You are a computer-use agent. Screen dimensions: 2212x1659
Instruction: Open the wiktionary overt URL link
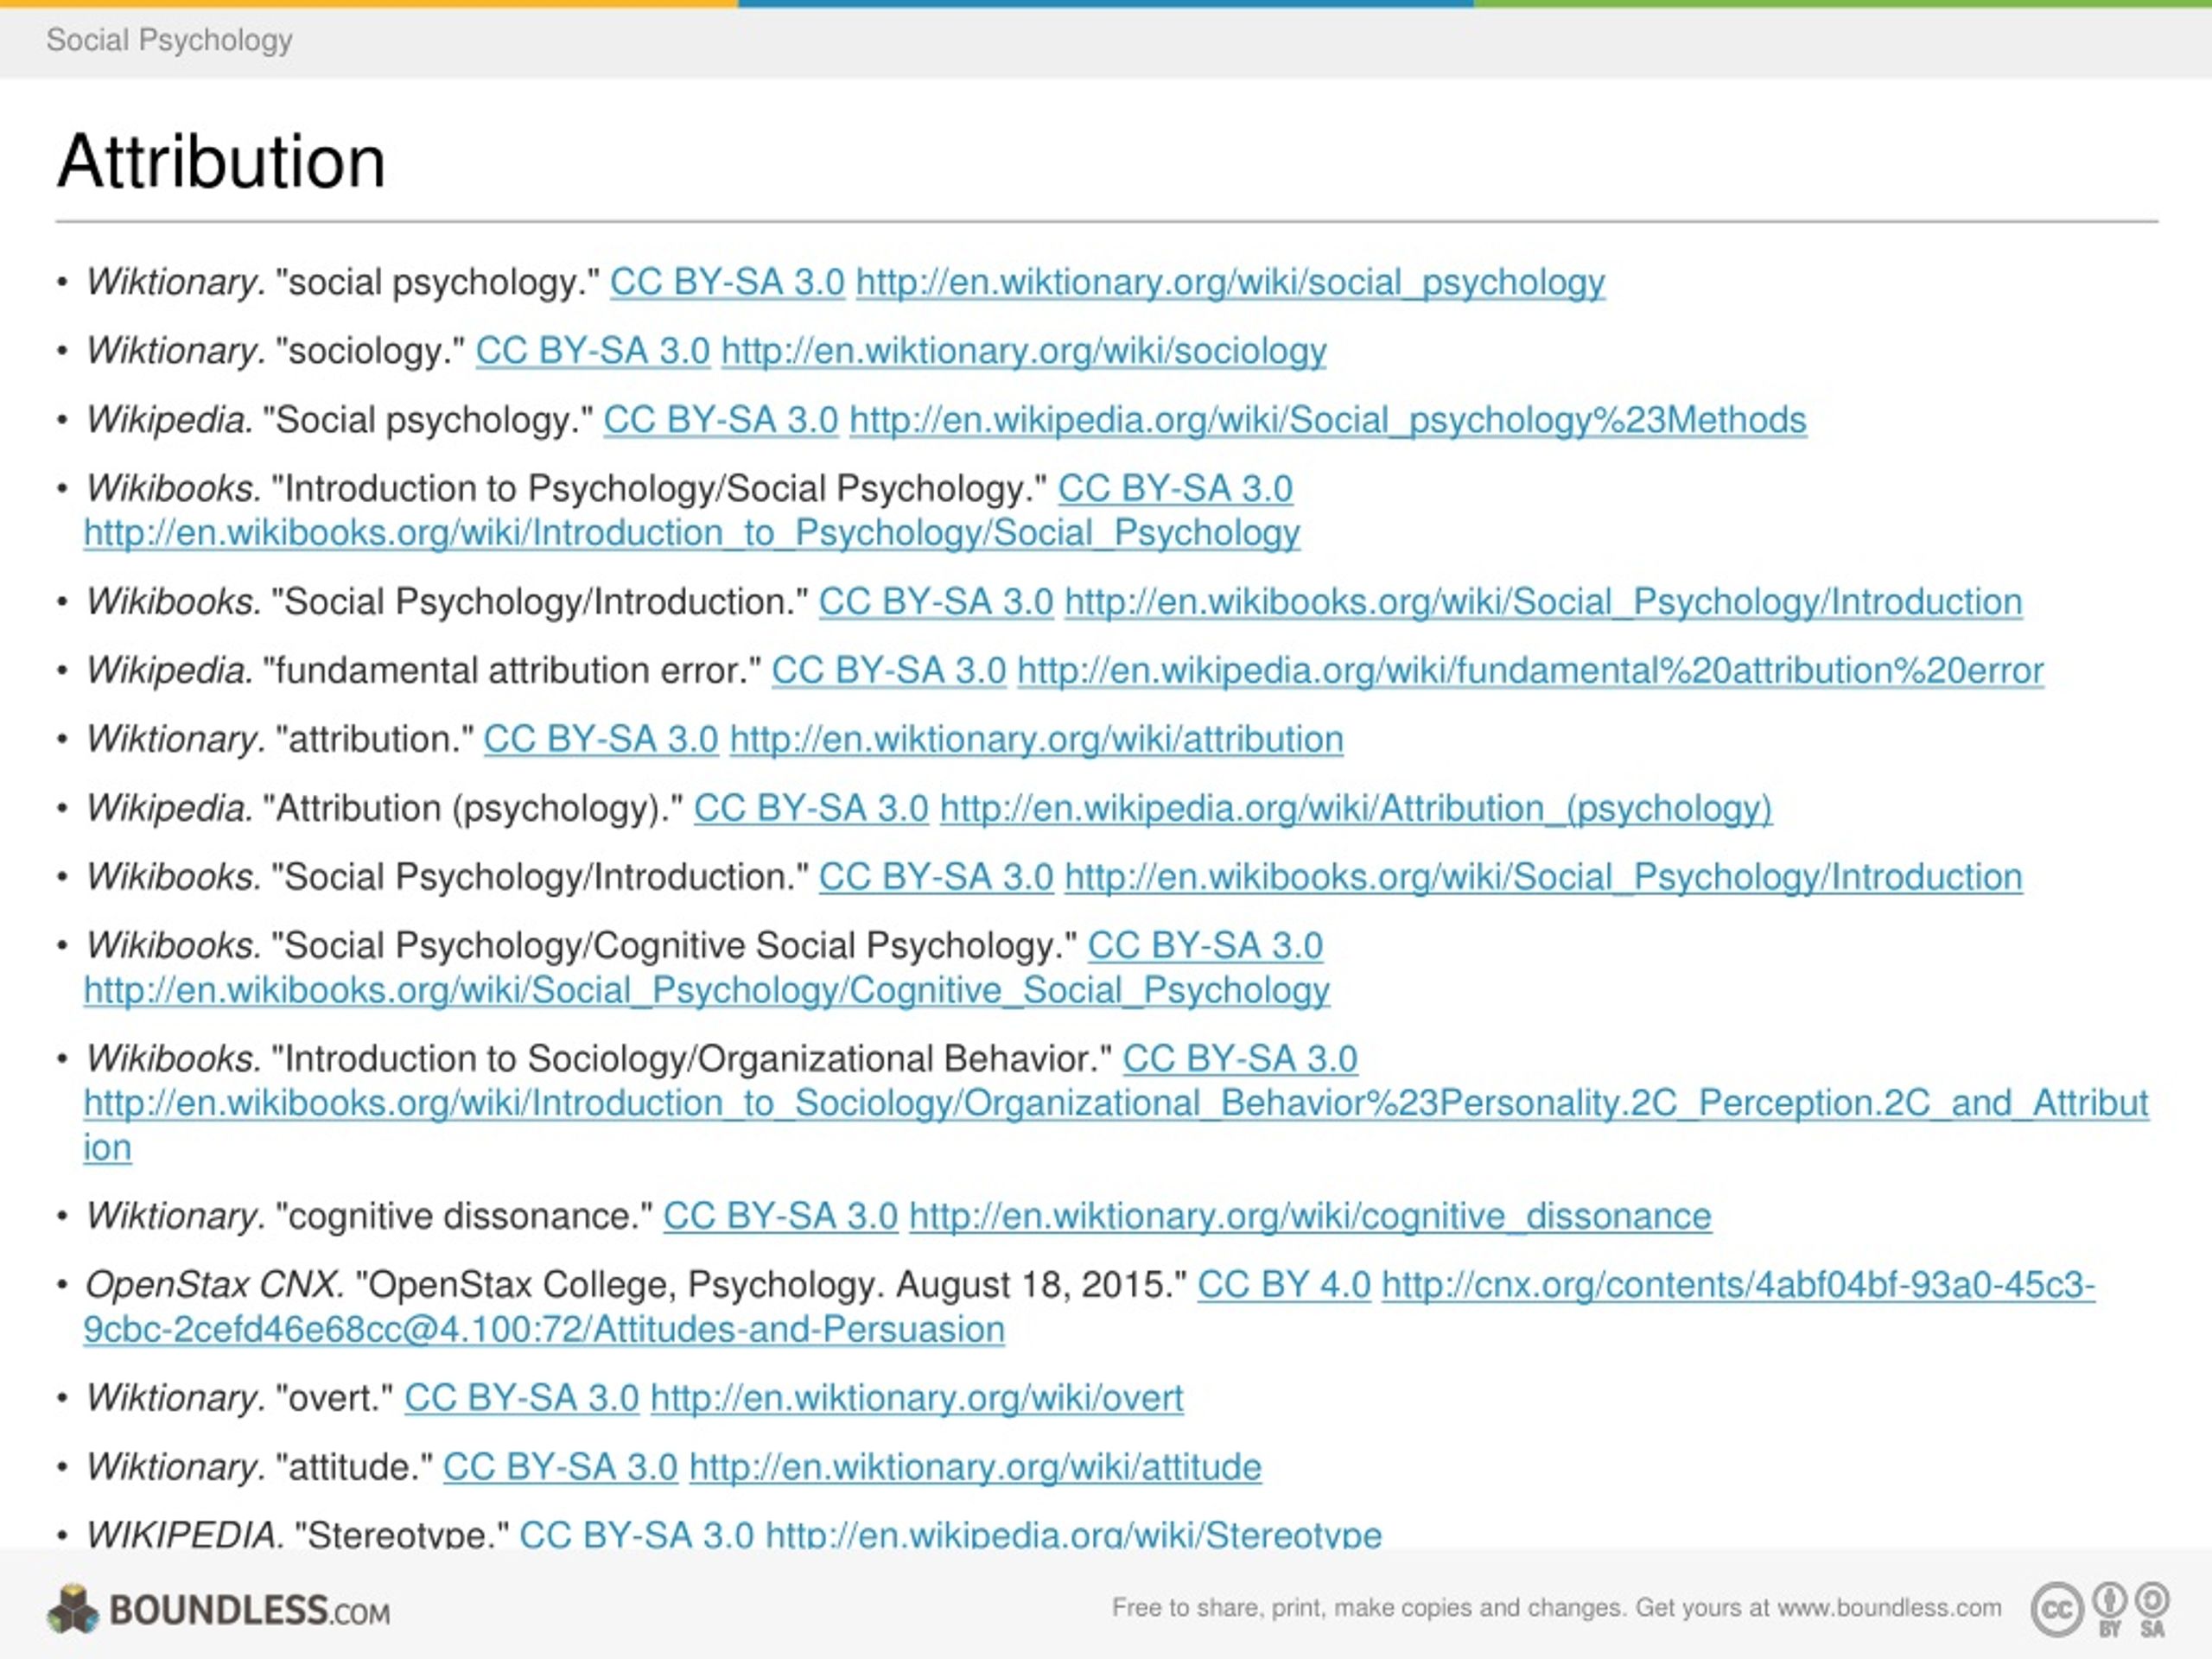916,1398
